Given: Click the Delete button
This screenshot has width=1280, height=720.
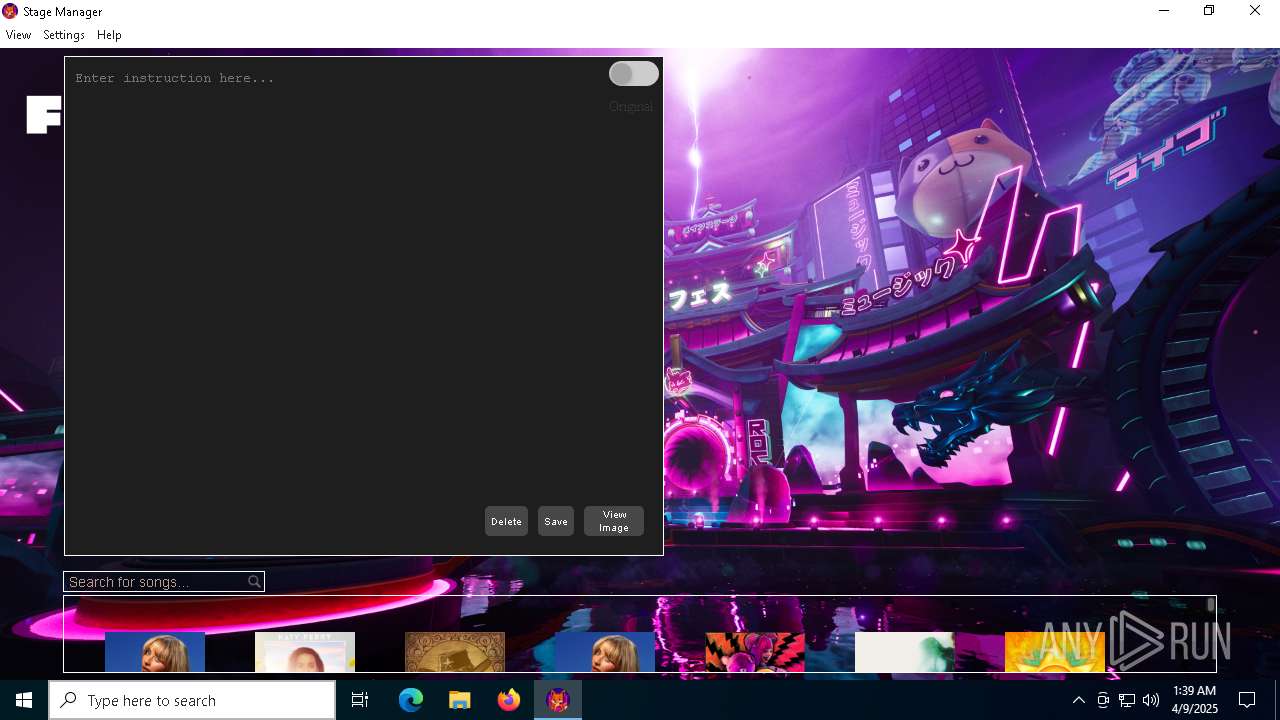Looking at the screenshot, I should [x=506, y=521].
